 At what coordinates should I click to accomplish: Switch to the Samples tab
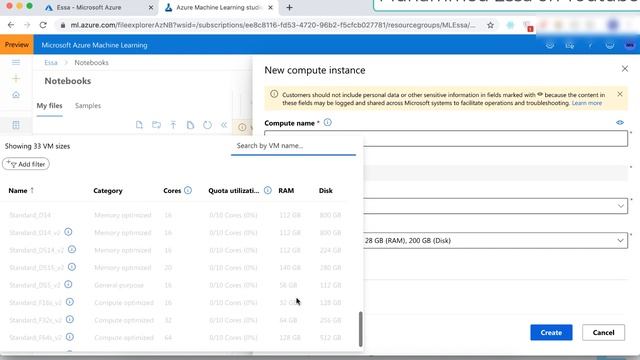pos(88,106)
